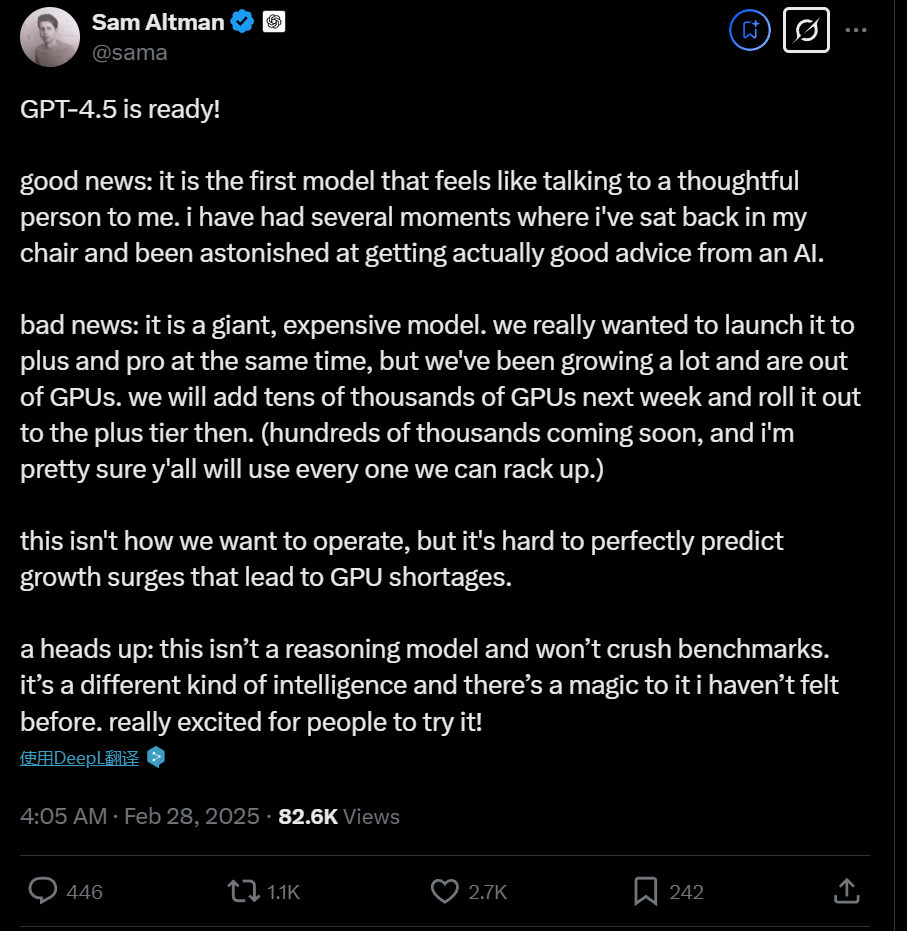This screenshot has width=907, height=931.
Task: Open Sam Altman's profile picture
Action: [49, 37]
